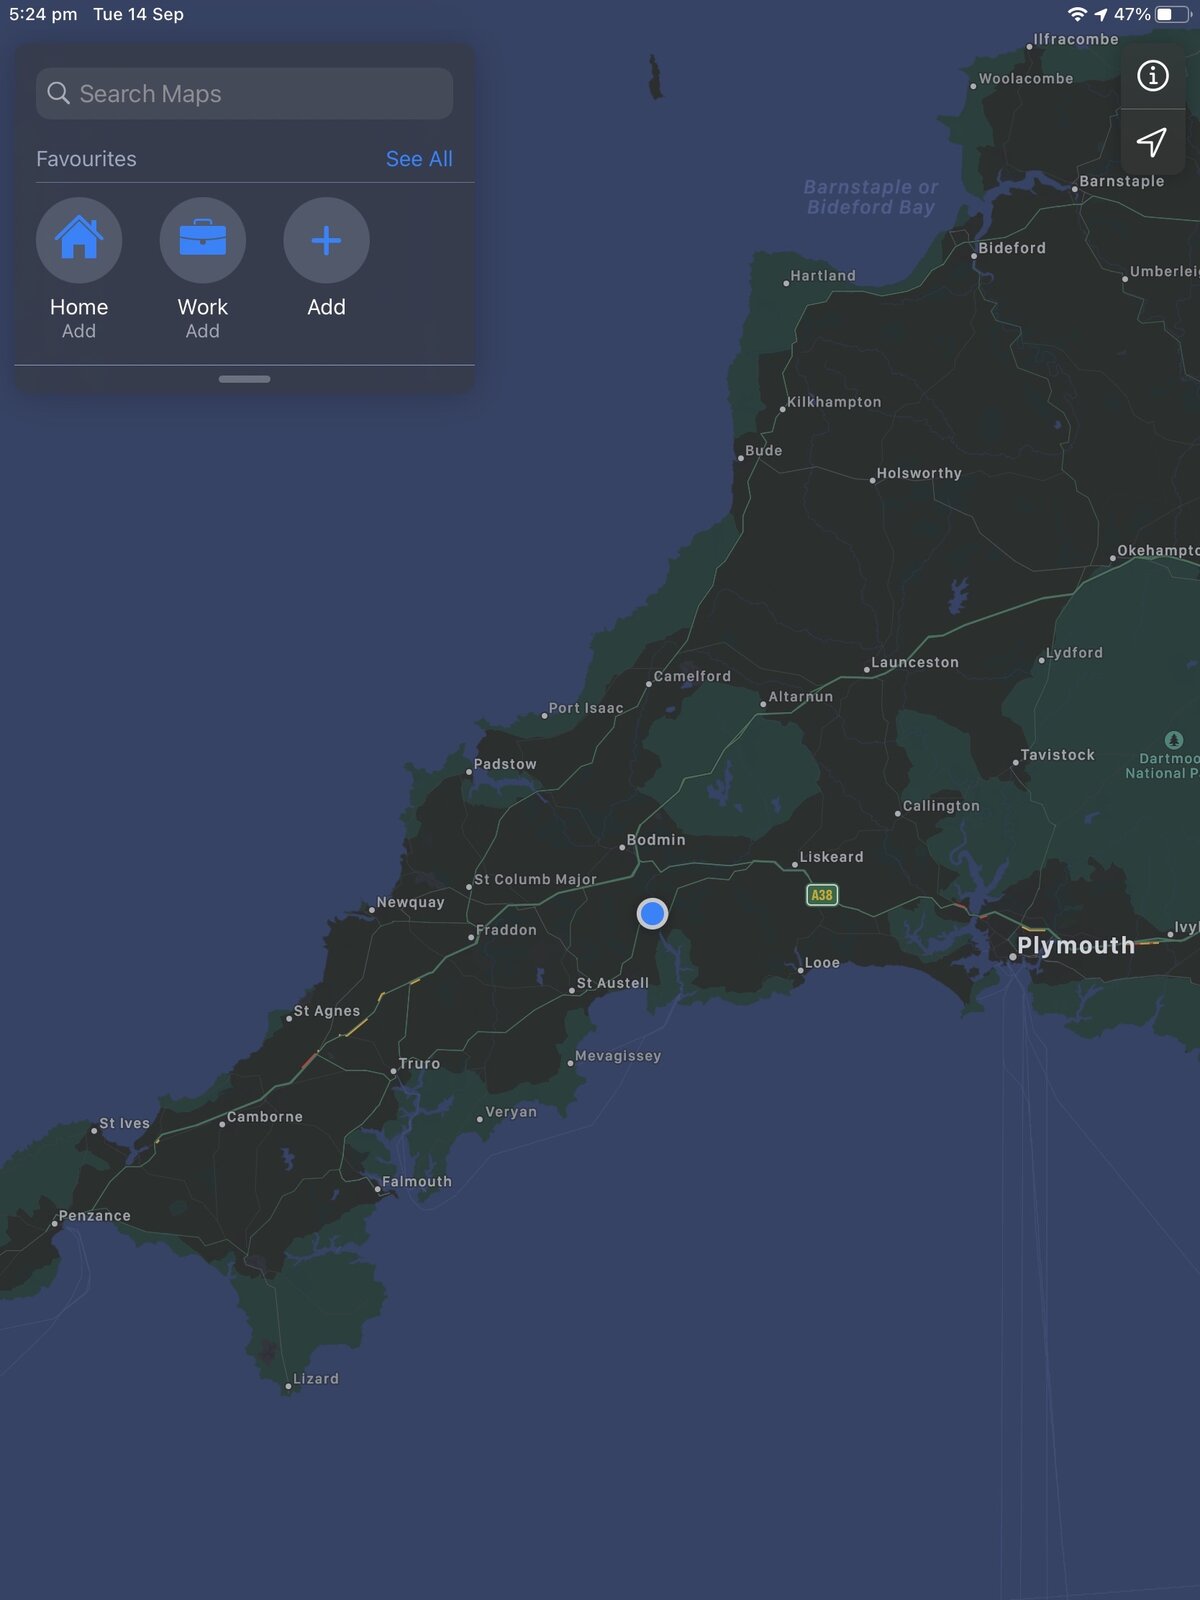Screen dimensions: 1200x1600
Task: Select Plymouth city label
Action: (1075, 945)
